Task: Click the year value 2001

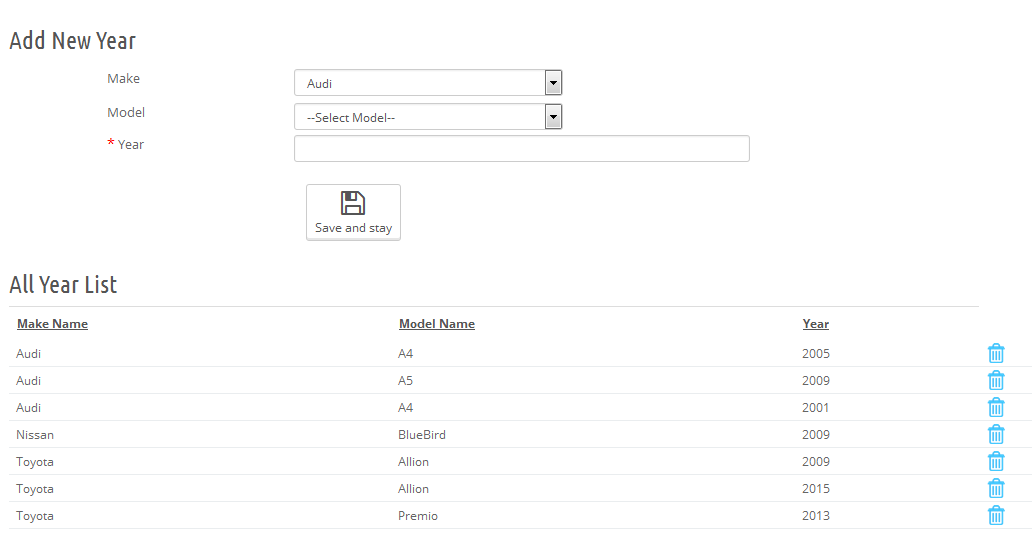Action: coord(815,408)
